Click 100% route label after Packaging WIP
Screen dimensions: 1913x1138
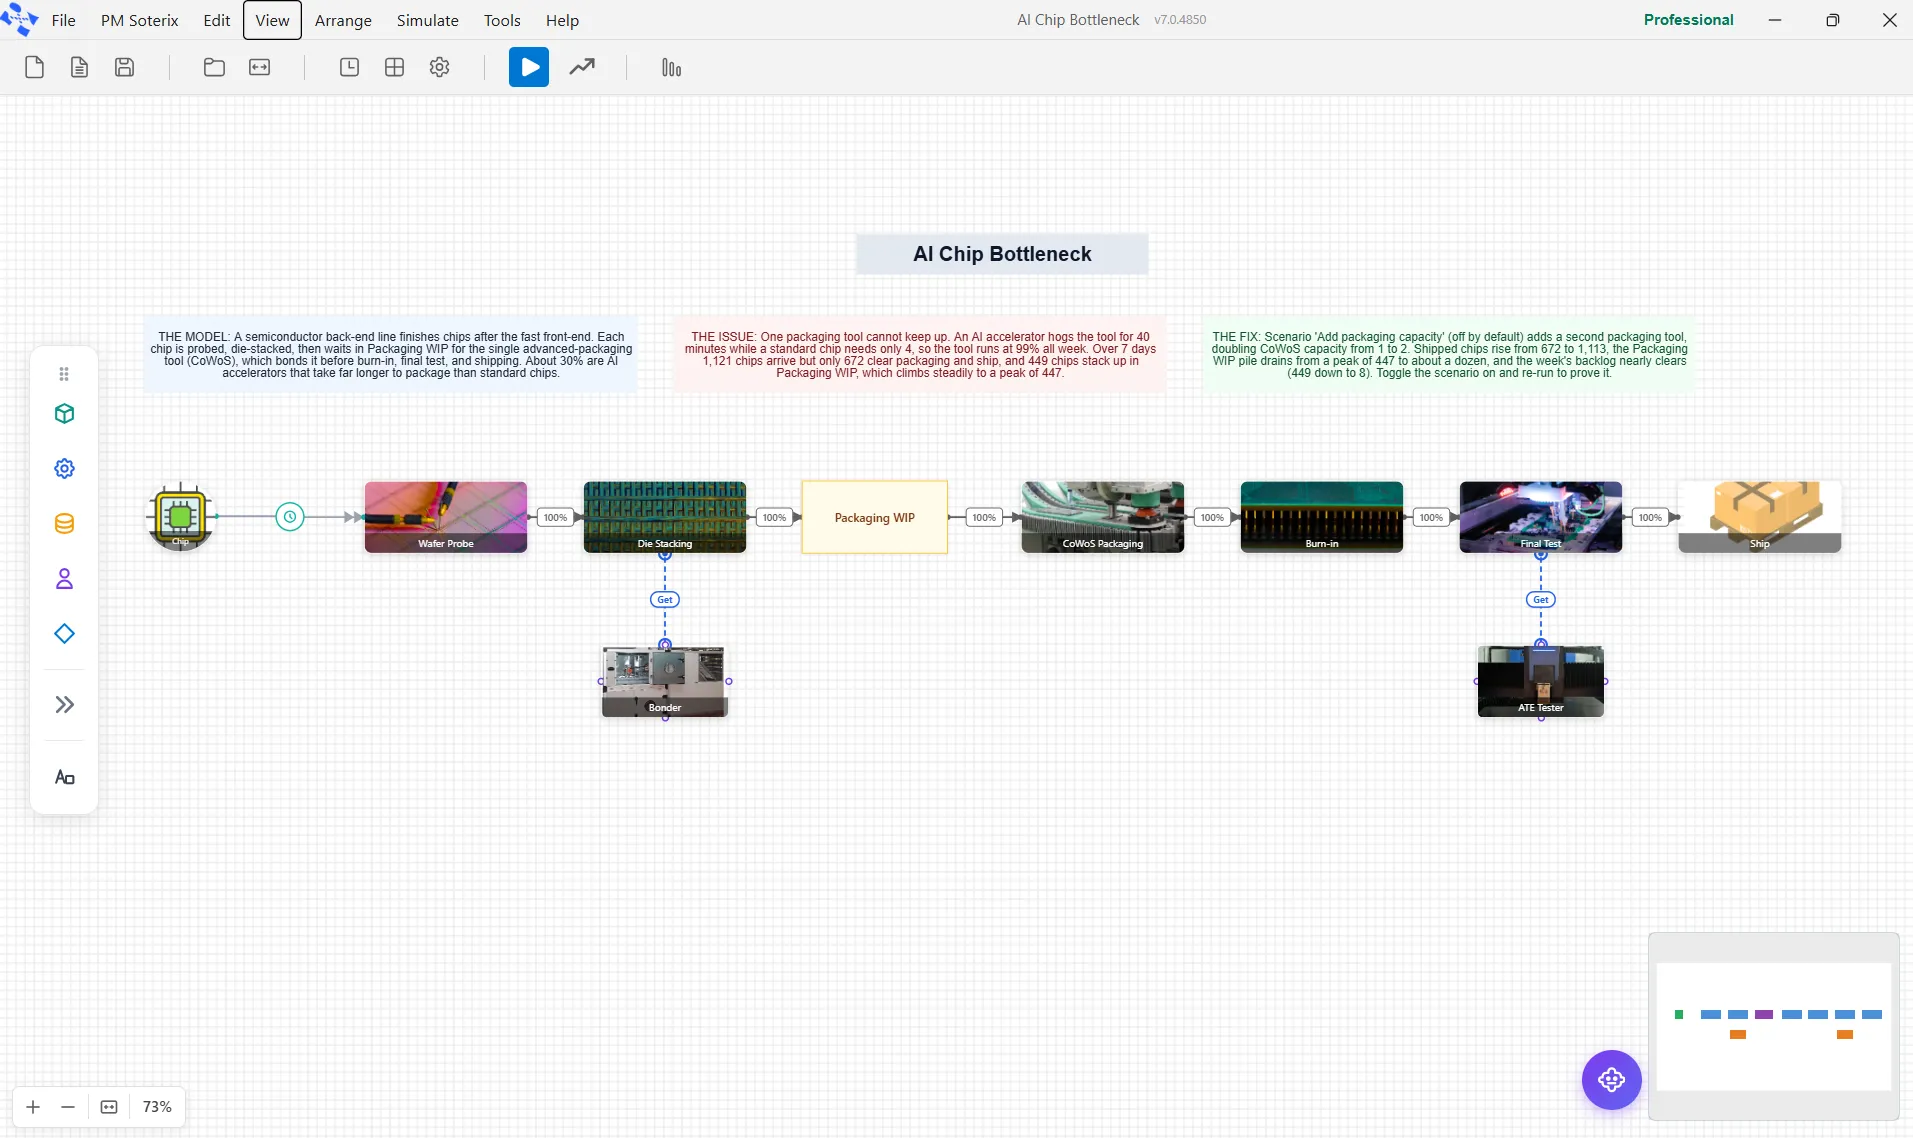[x=984, y=517]
